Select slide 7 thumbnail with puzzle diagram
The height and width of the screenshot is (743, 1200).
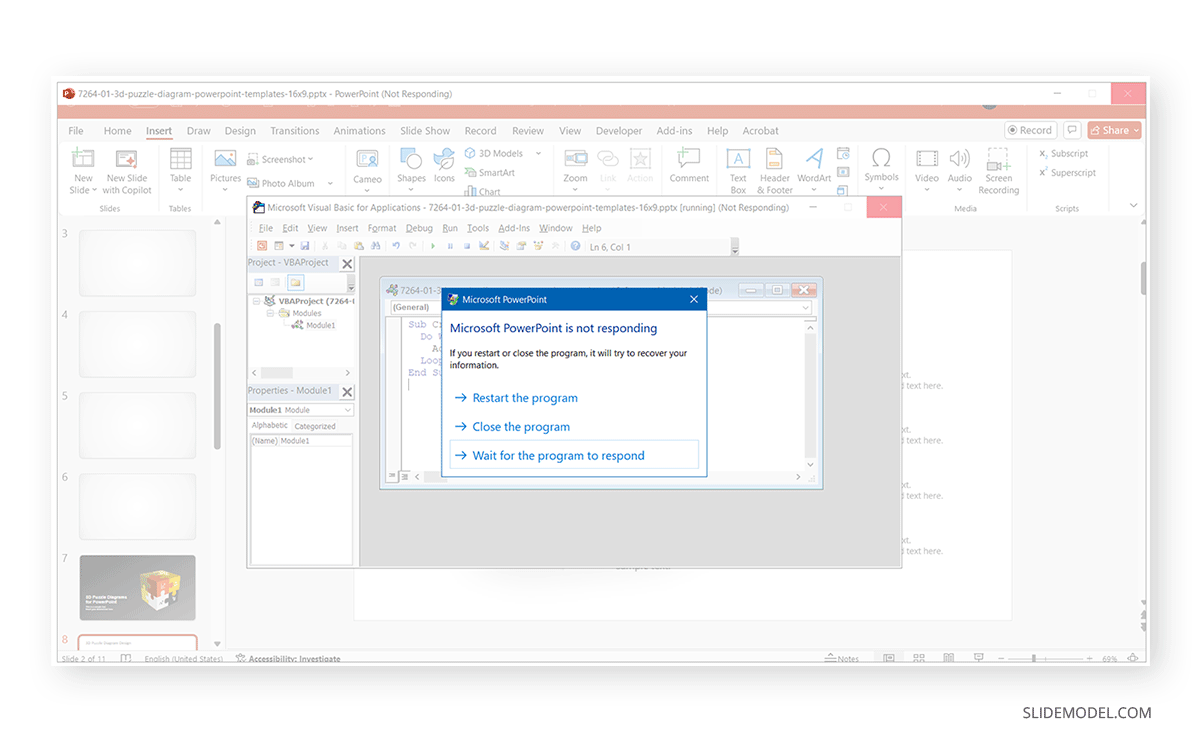click(137, 588)
